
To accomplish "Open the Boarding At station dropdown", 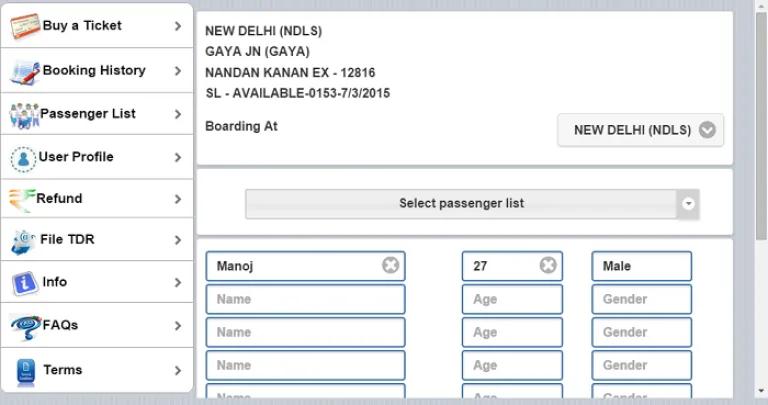I will coord(640,130).
